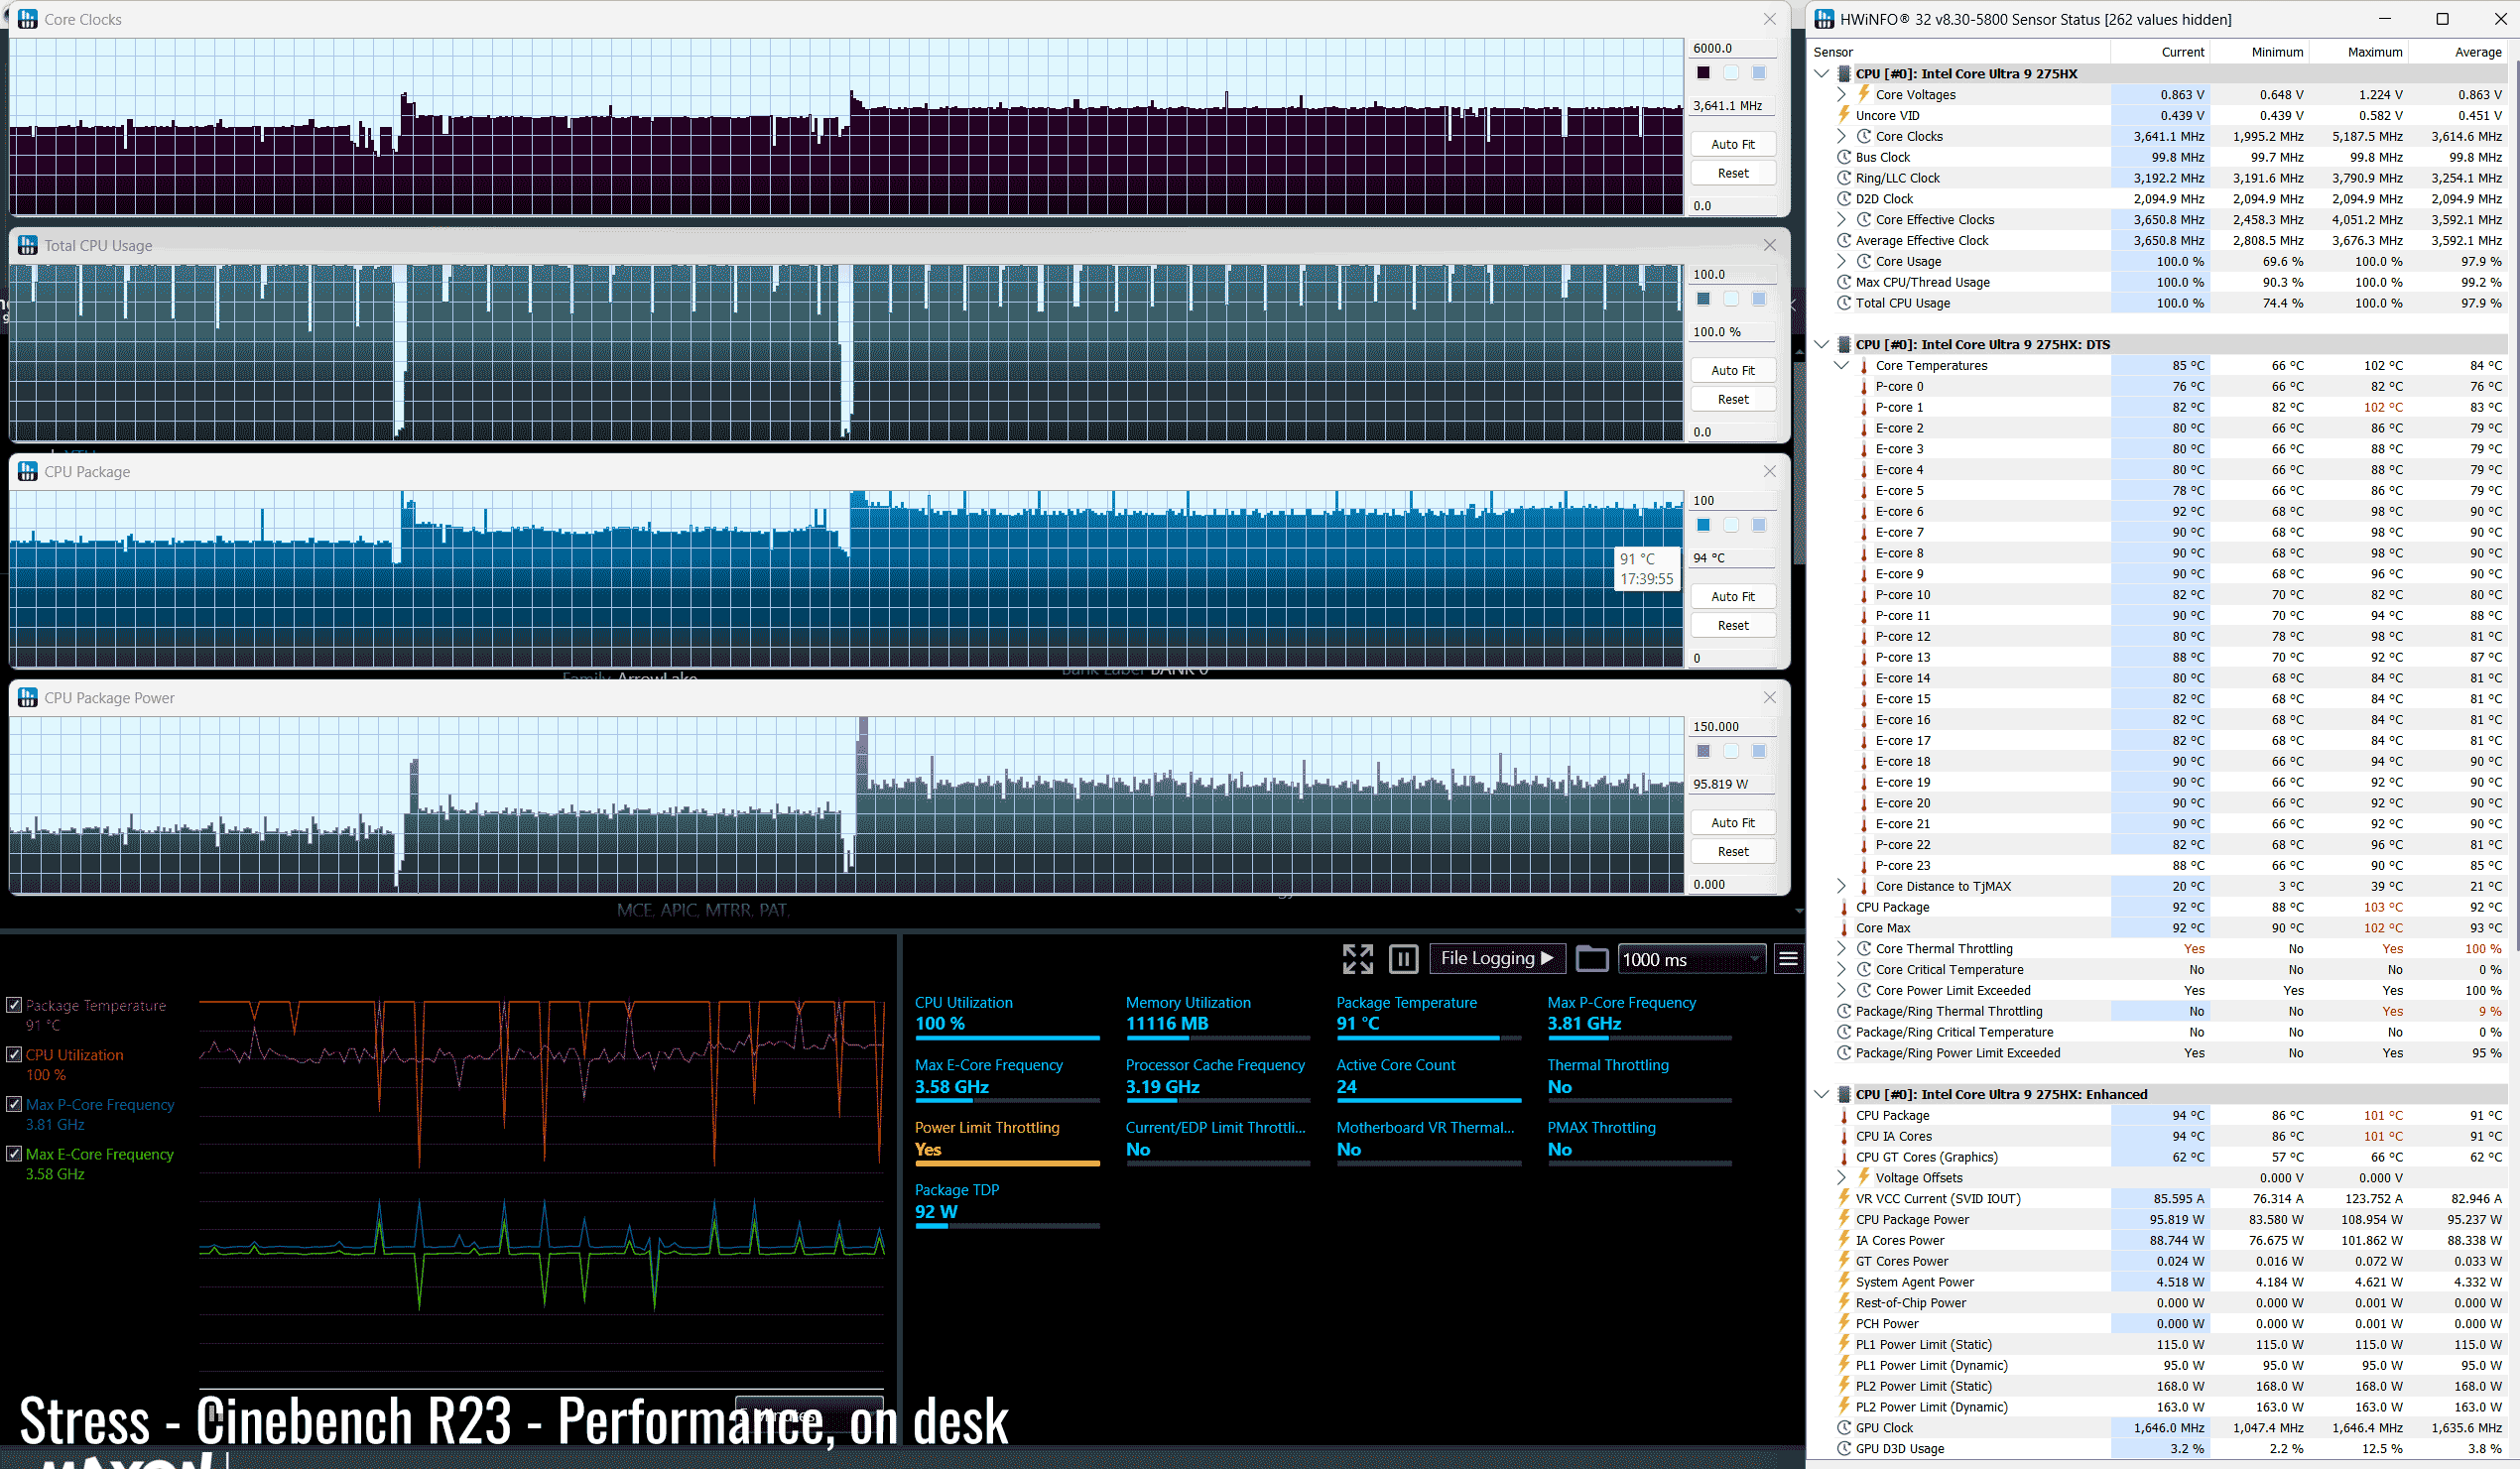The image size is (2520, 1469).
Task: Click the clock icon next to Bus Clock
Action: tap(1844, 157)
